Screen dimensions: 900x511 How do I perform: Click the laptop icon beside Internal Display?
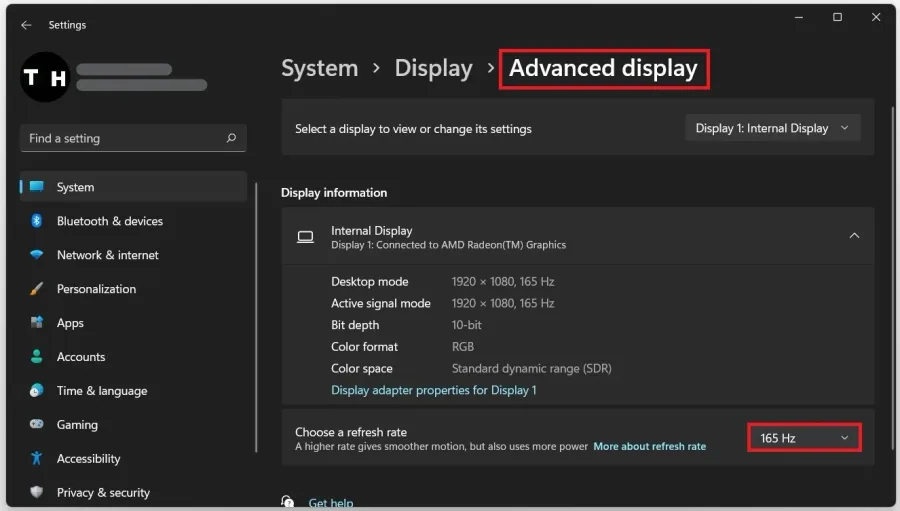pos(305,237)
